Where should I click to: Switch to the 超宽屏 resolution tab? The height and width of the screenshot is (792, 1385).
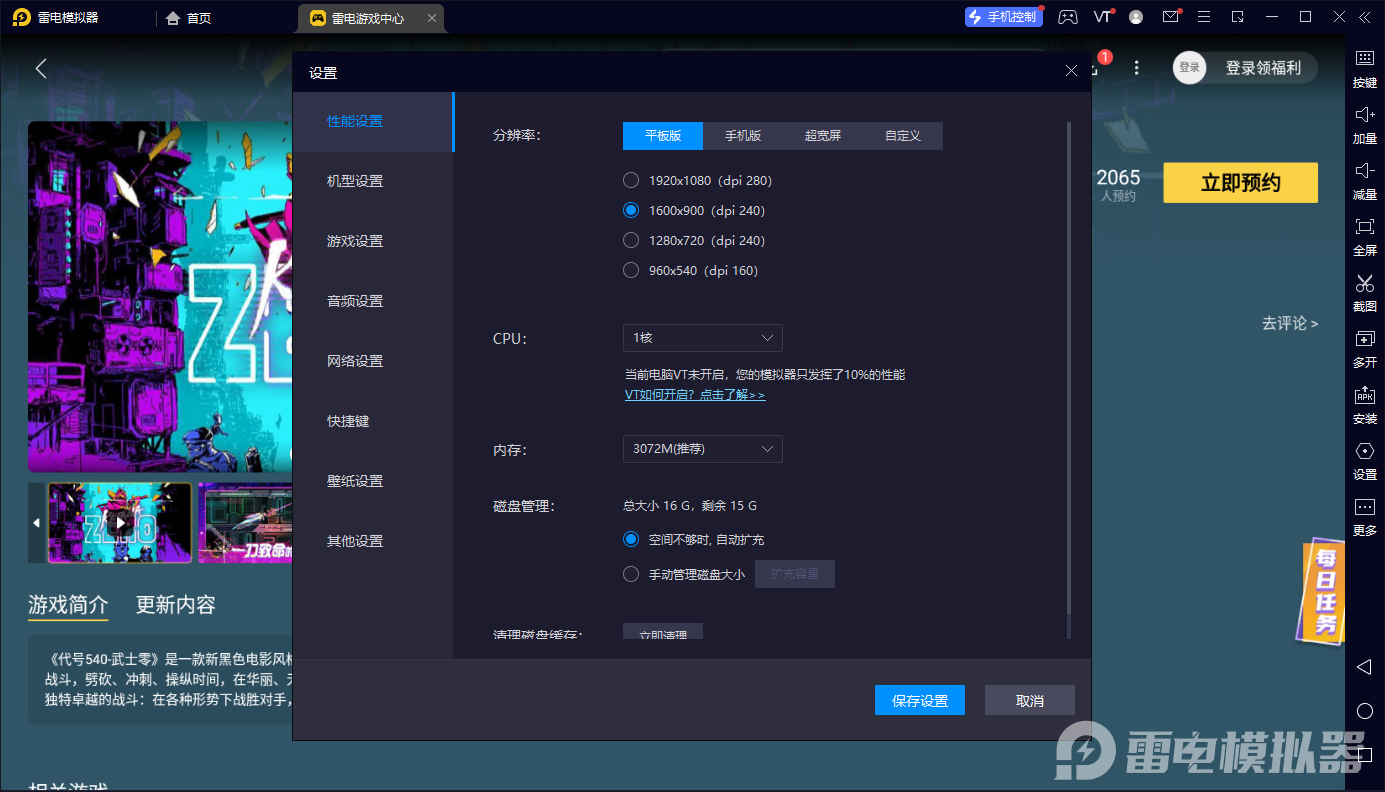[823, 136]
